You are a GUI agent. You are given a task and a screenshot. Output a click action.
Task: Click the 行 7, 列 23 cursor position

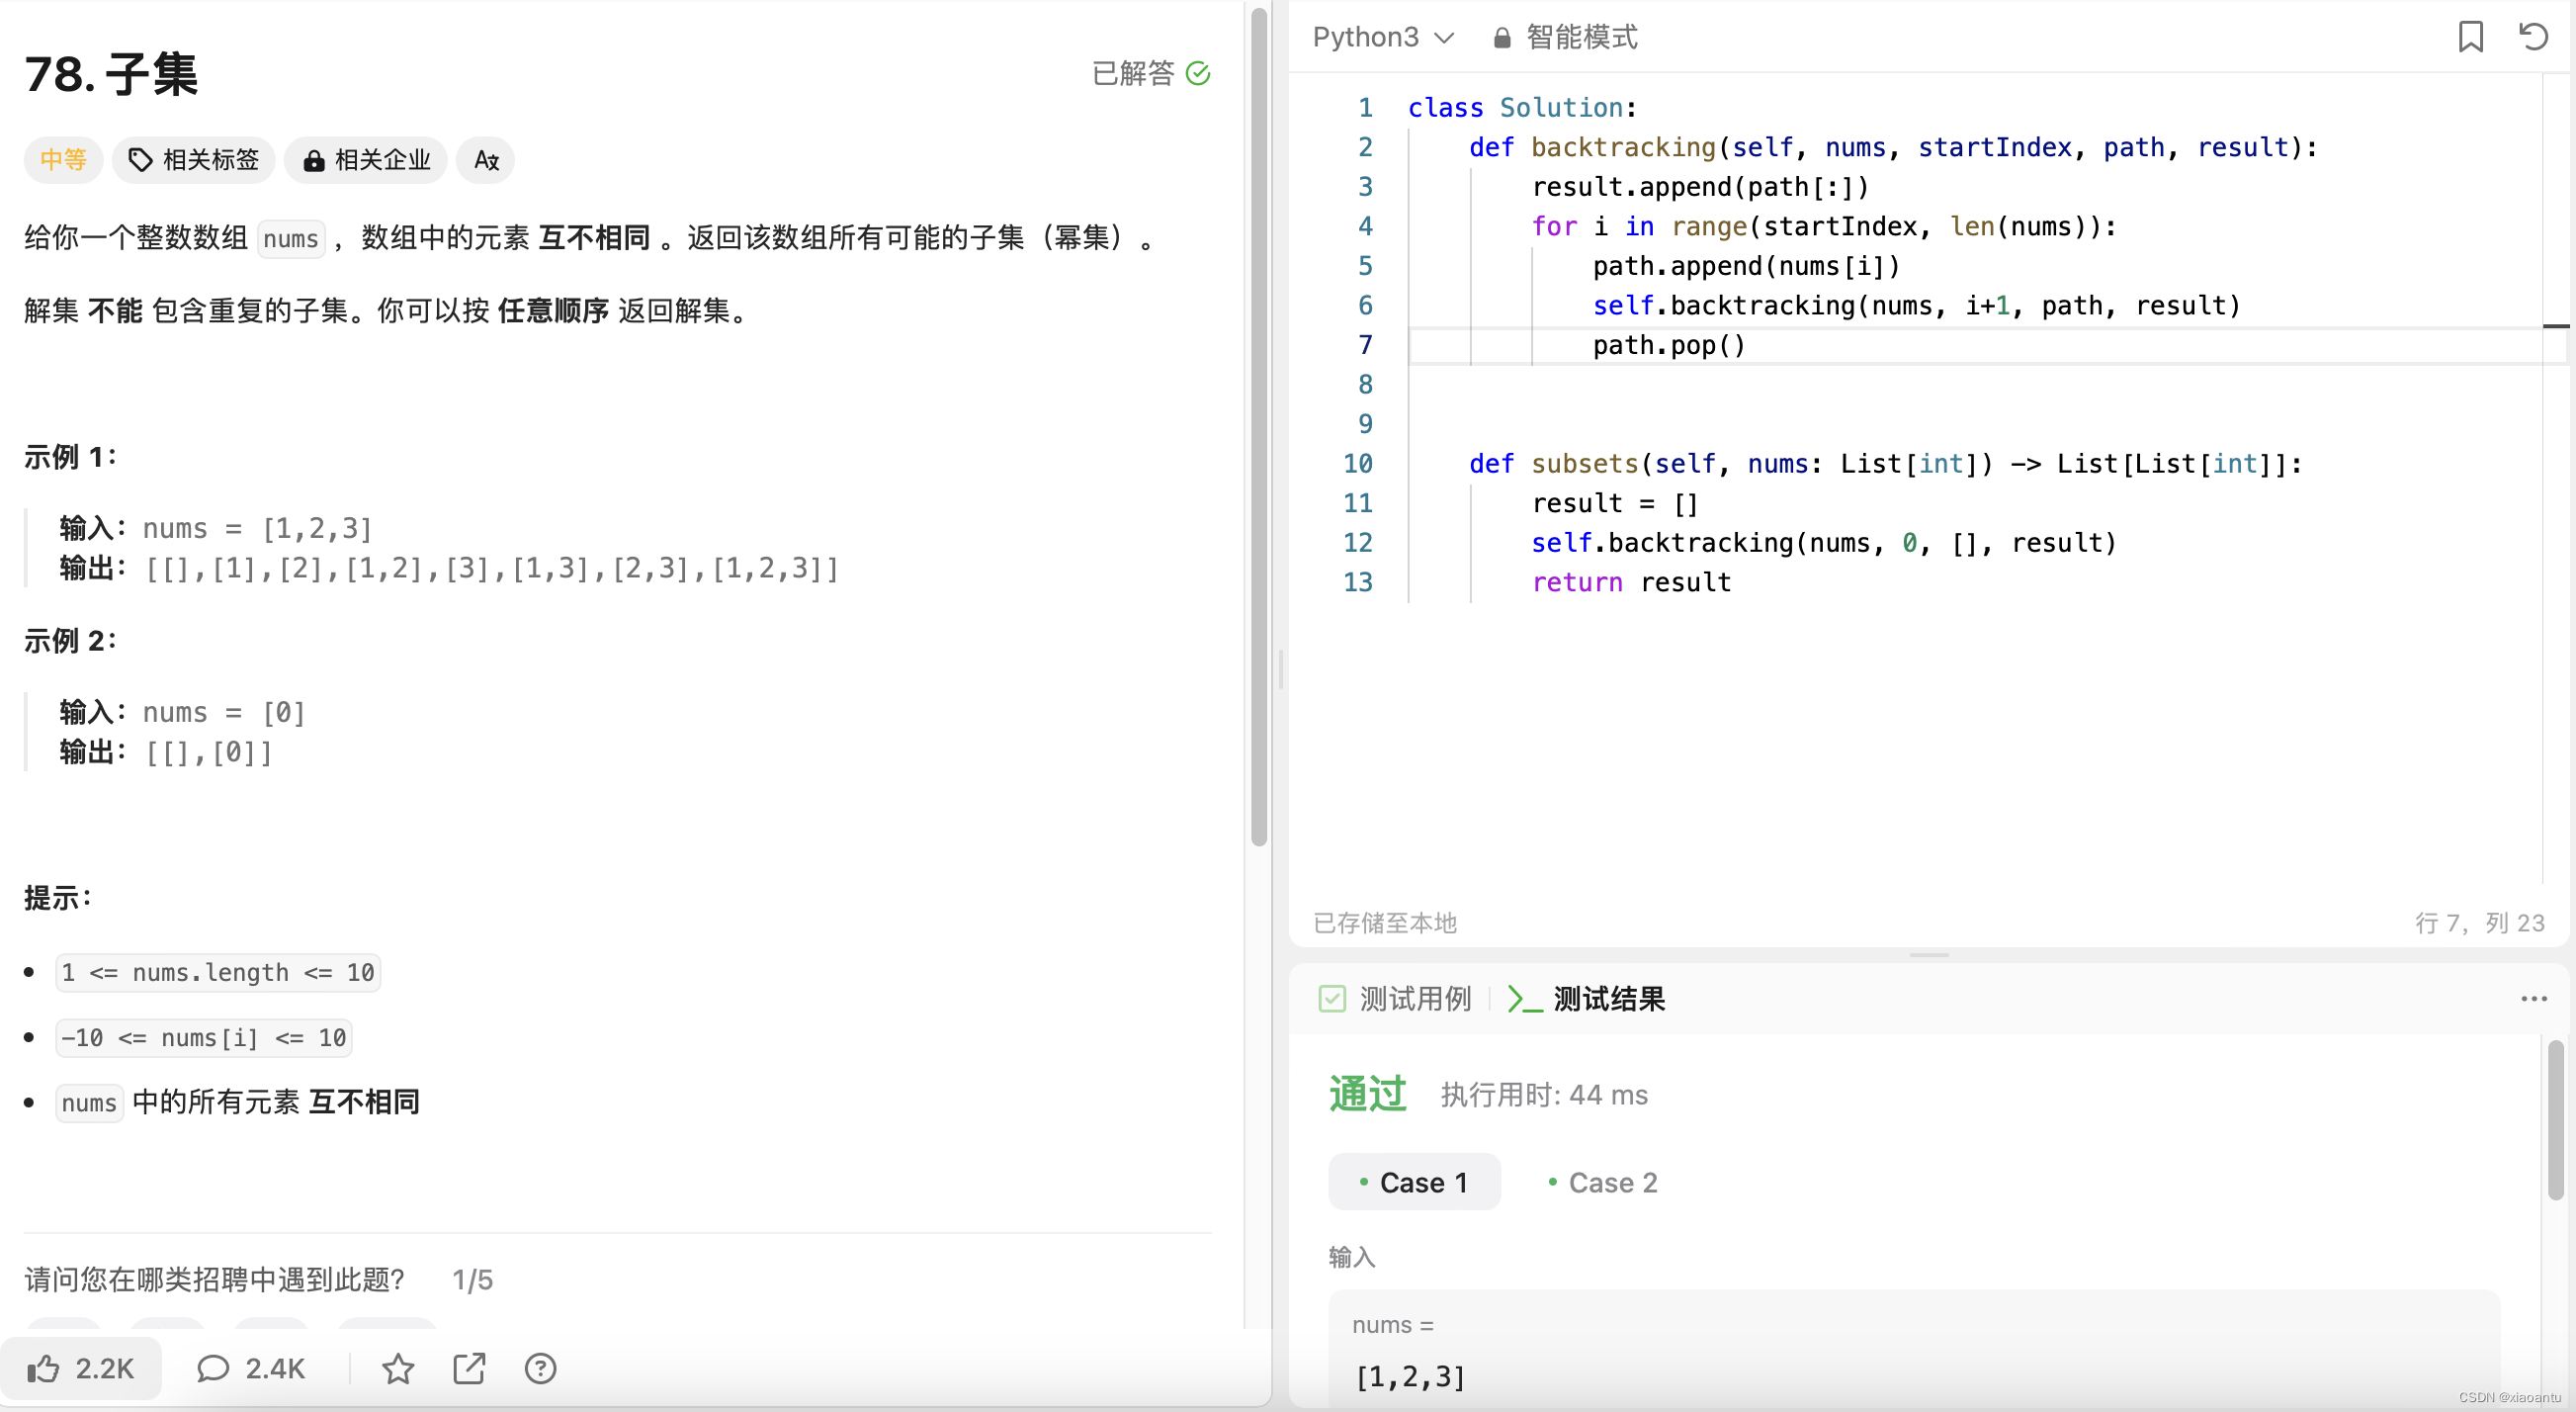click(x=2479, y=922)
